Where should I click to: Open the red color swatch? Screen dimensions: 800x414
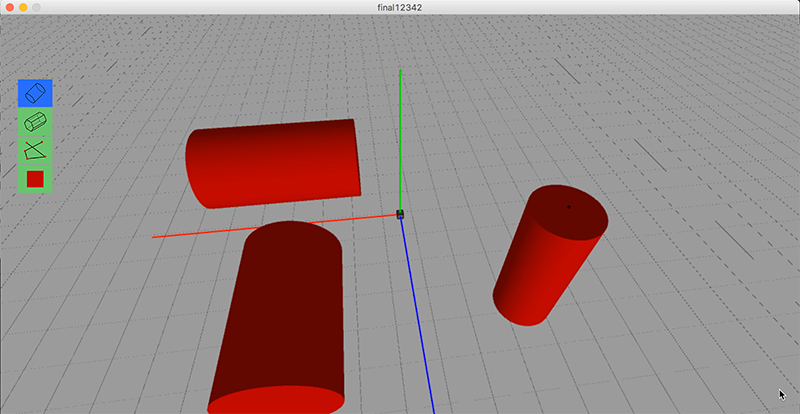(x=35, y=179)
